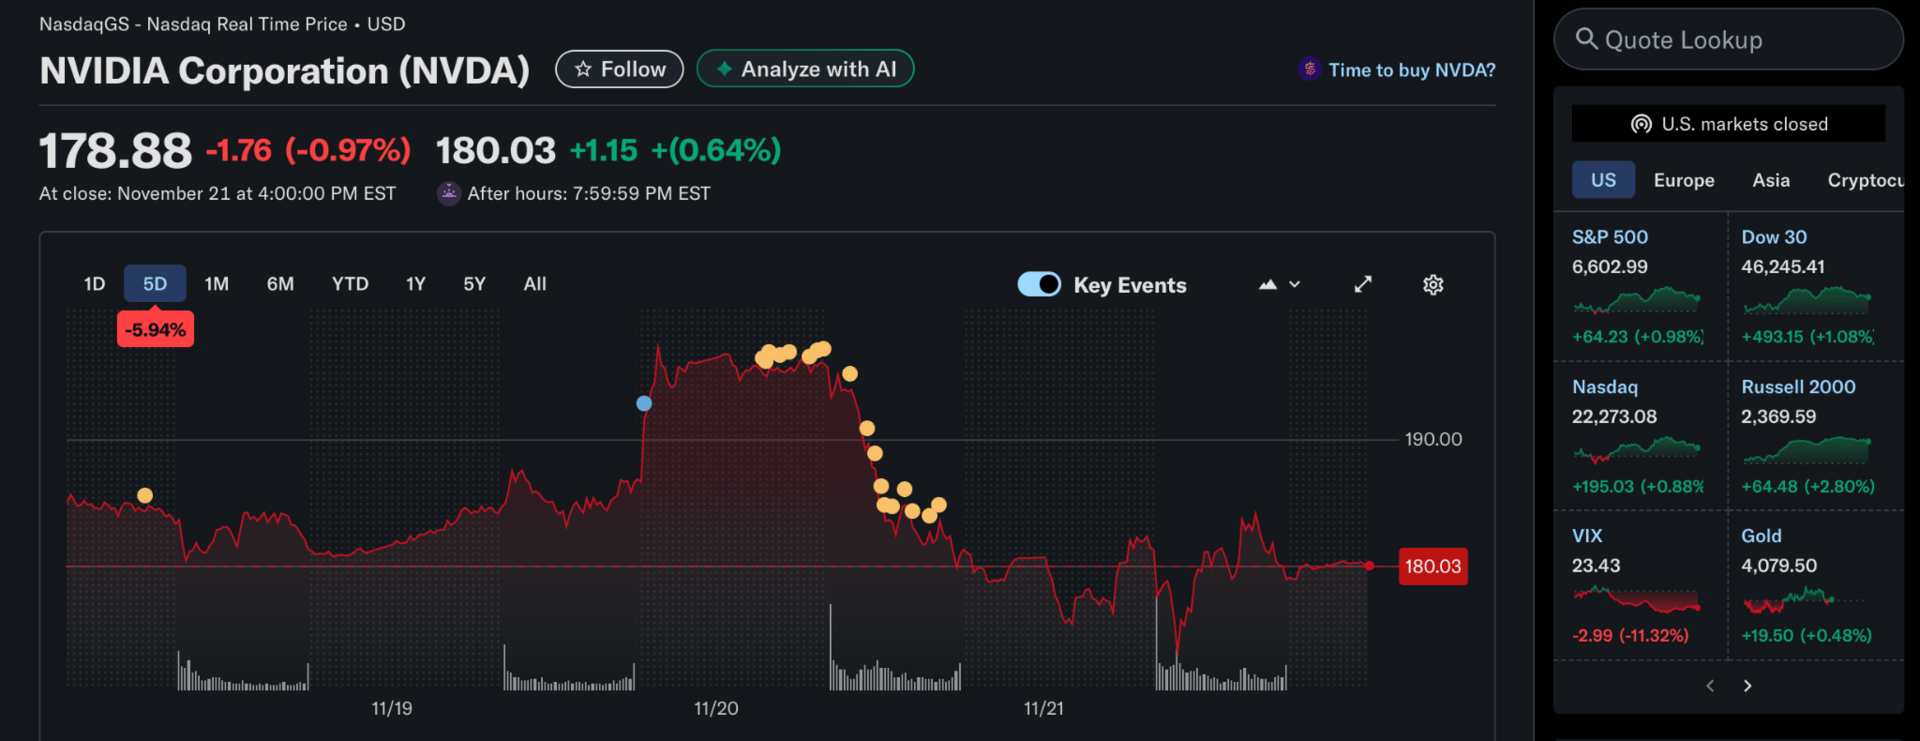
Task: Click the 'At close: November 21' timestamp
Action: 217,193
